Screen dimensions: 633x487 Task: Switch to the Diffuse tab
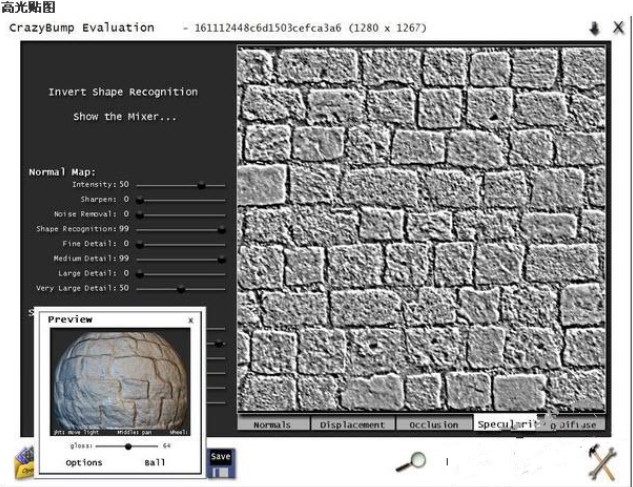click(x=577, y=424)
